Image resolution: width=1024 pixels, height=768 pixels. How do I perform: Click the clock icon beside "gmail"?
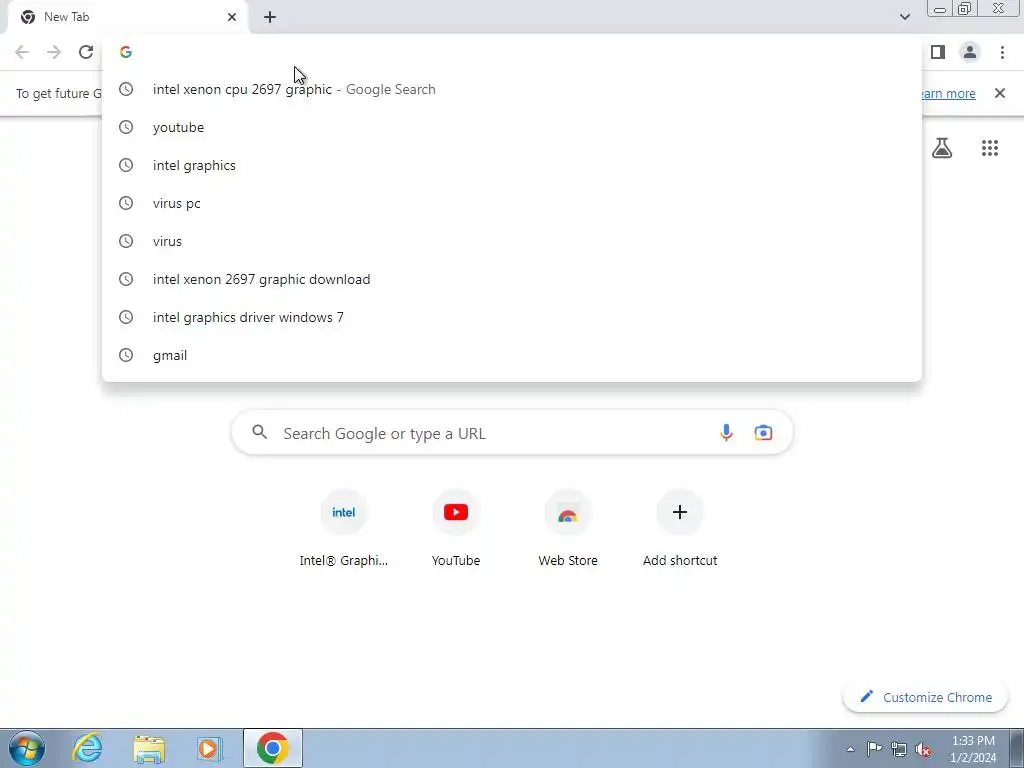tap(126, 355)
